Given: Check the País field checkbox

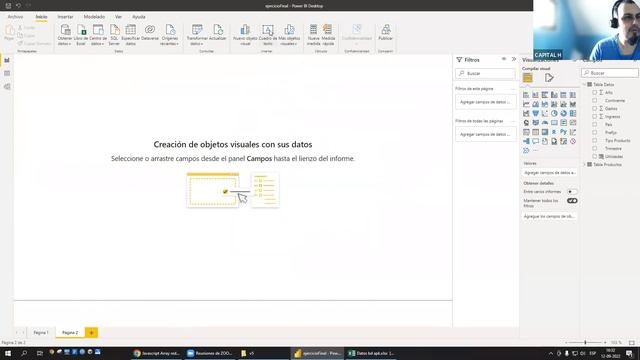Looking at the screenshot, I should point(595,124).
